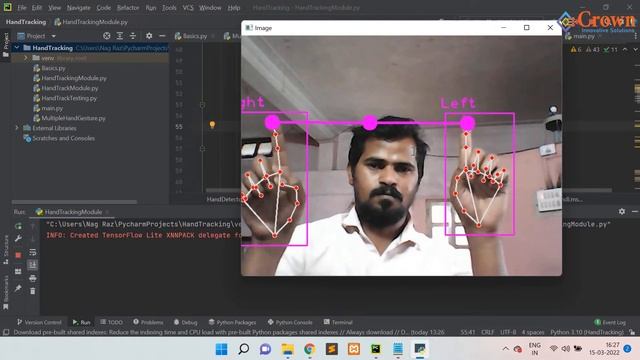This screenshot has width=640, height=360.
Task: Click Collapse All in Project panel toolbar
Action: point(133,36)
